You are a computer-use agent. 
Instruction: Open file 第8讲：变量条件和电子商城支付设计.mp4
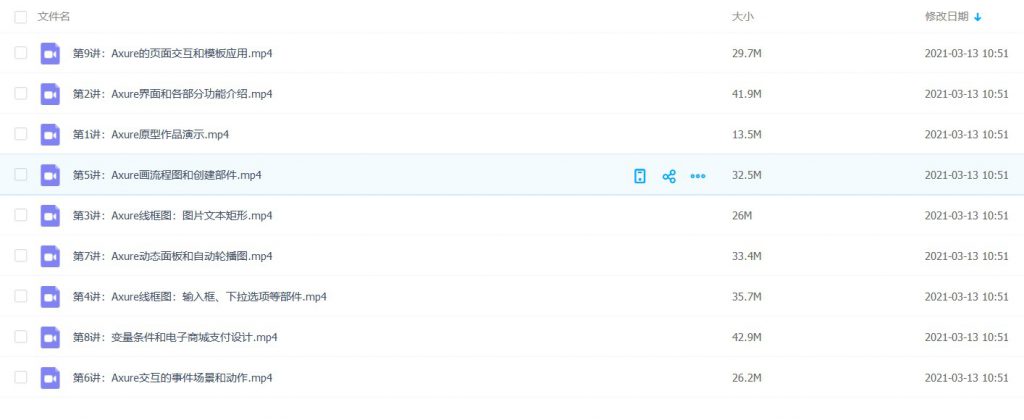(175, 337)
